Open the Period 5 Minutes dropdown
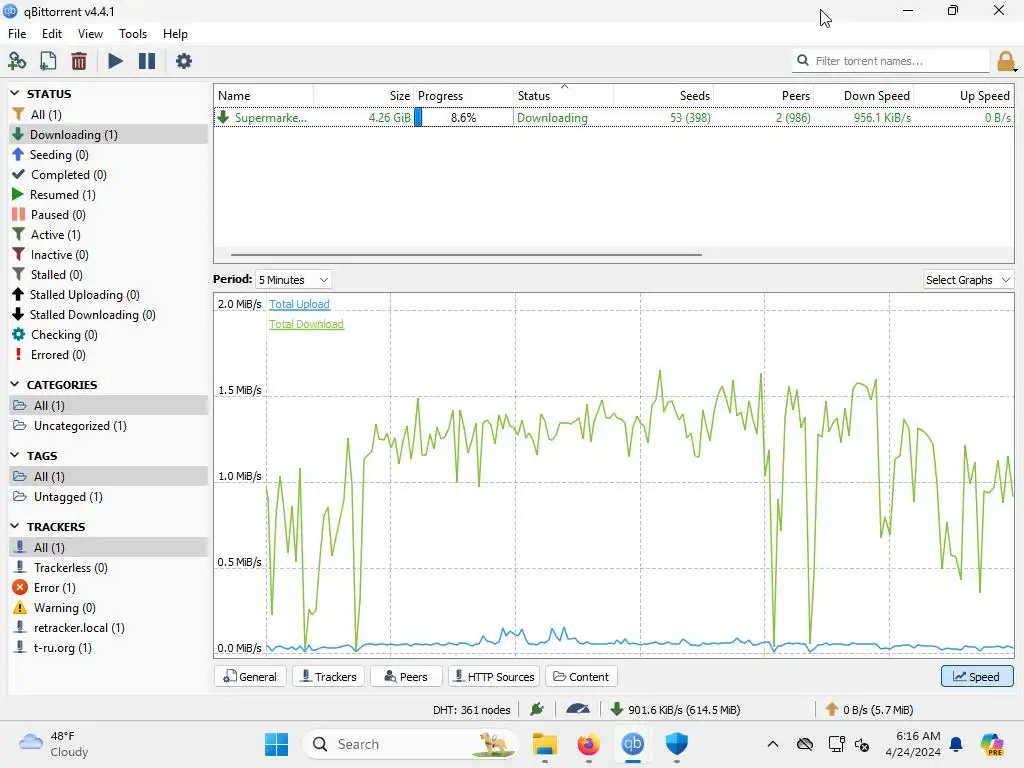The height and width of the screenshot is (768, 1024). click(x=293, y=280)
